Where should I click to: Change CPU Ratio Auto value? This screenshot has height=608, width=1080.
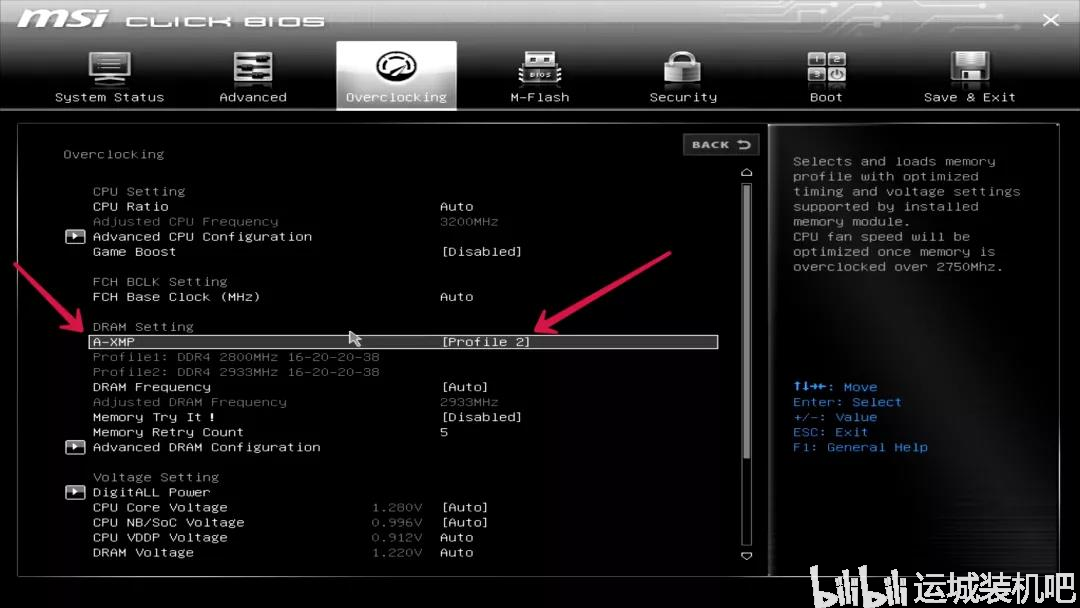tap(457, 207)
